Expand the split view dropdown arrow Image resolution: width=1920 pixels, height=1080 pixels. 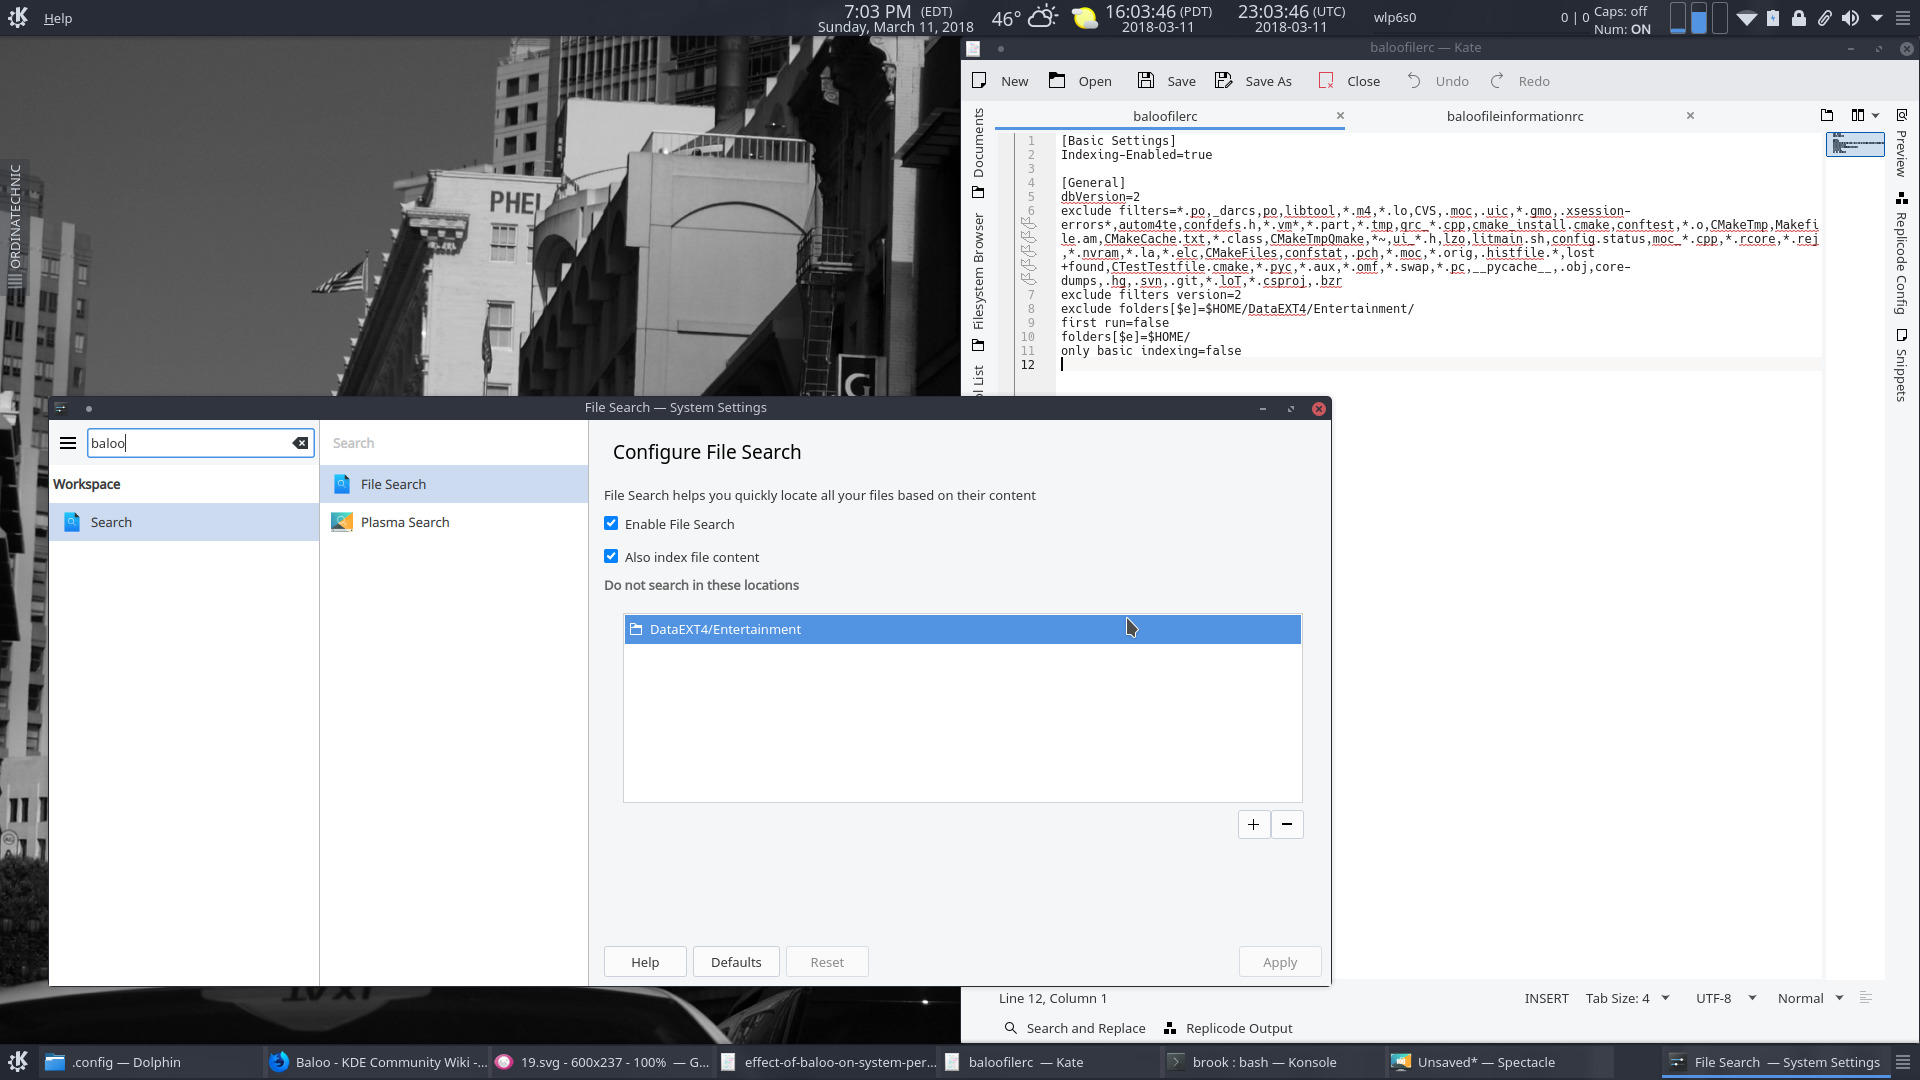(1875, 116)
